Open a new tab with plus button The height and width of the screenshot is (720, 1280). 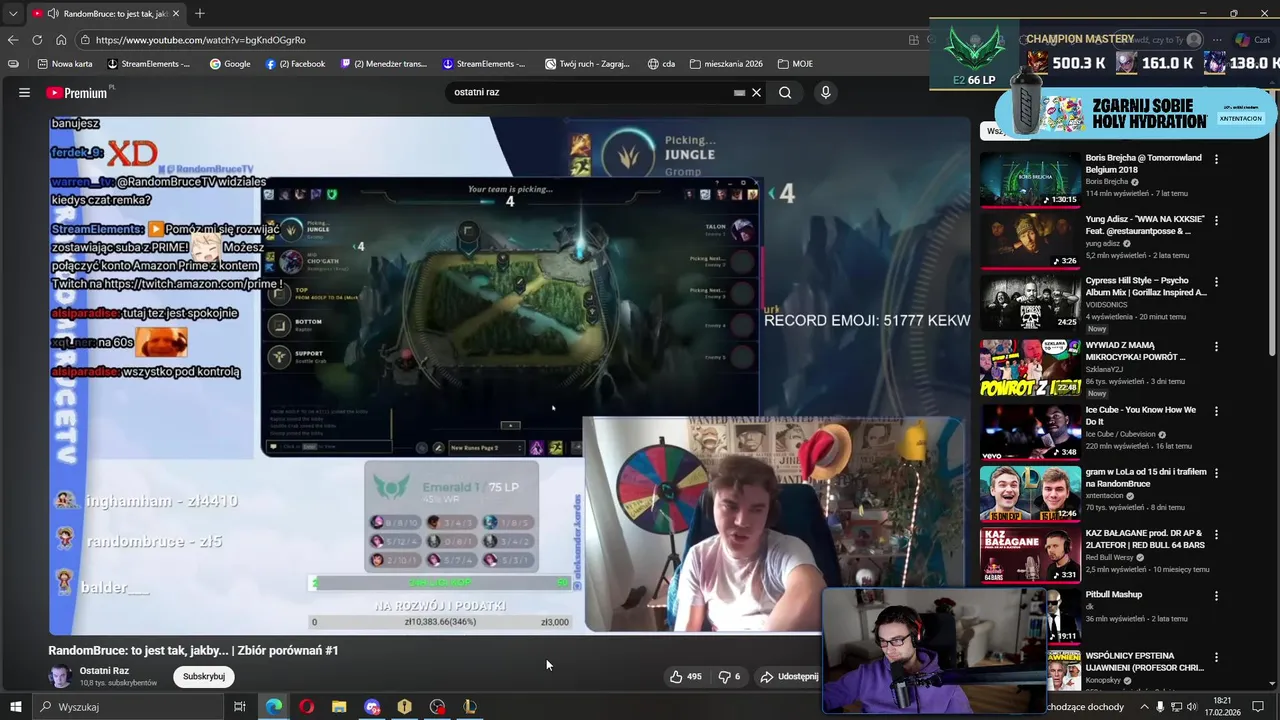[200, 13]
